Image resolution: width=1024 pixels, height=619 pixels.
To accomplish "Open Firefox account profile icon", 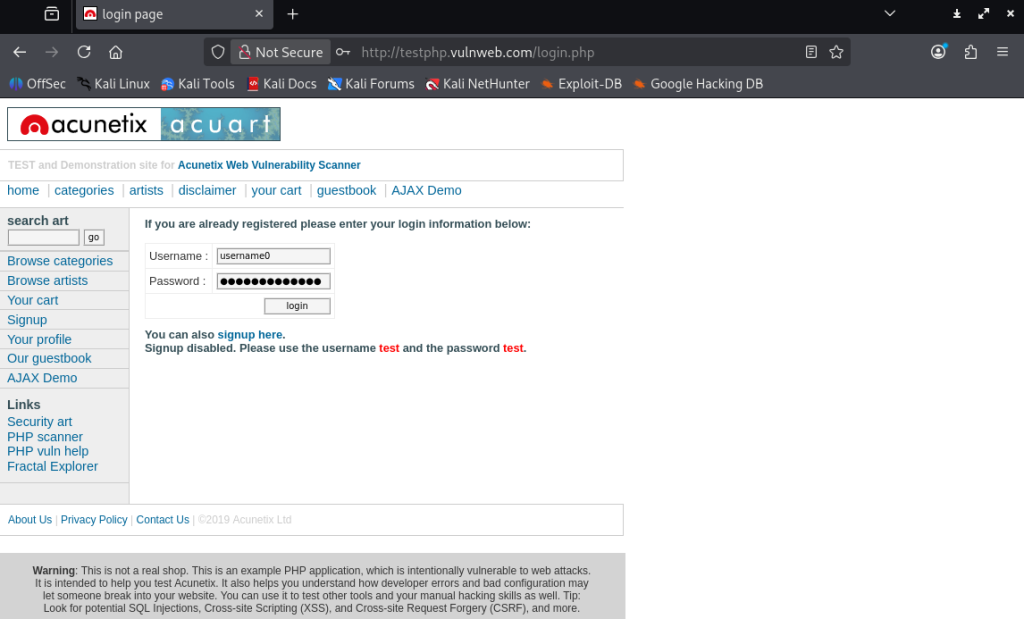I will click(938, 52).
